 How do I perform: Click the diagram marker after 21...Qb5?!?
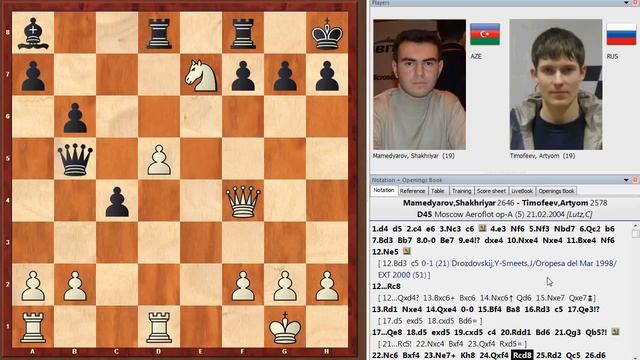click(615, 332)
